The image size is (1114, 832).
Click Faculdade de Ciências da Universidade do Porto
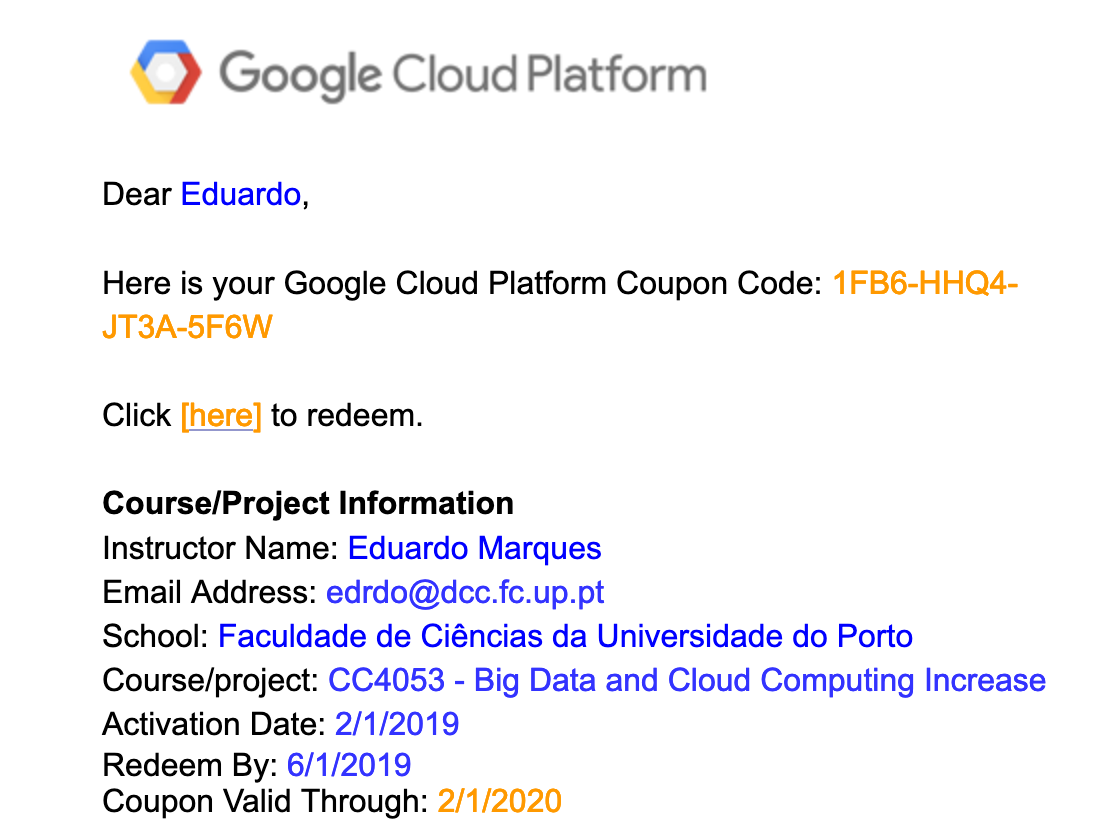(566, 637)
